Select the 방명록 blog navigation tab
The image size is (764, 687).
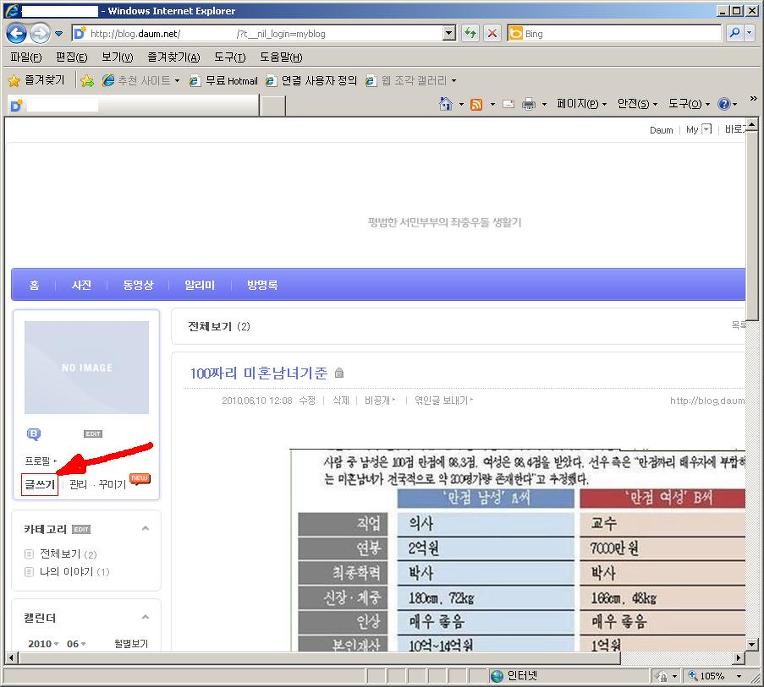[x=262, y=285]
